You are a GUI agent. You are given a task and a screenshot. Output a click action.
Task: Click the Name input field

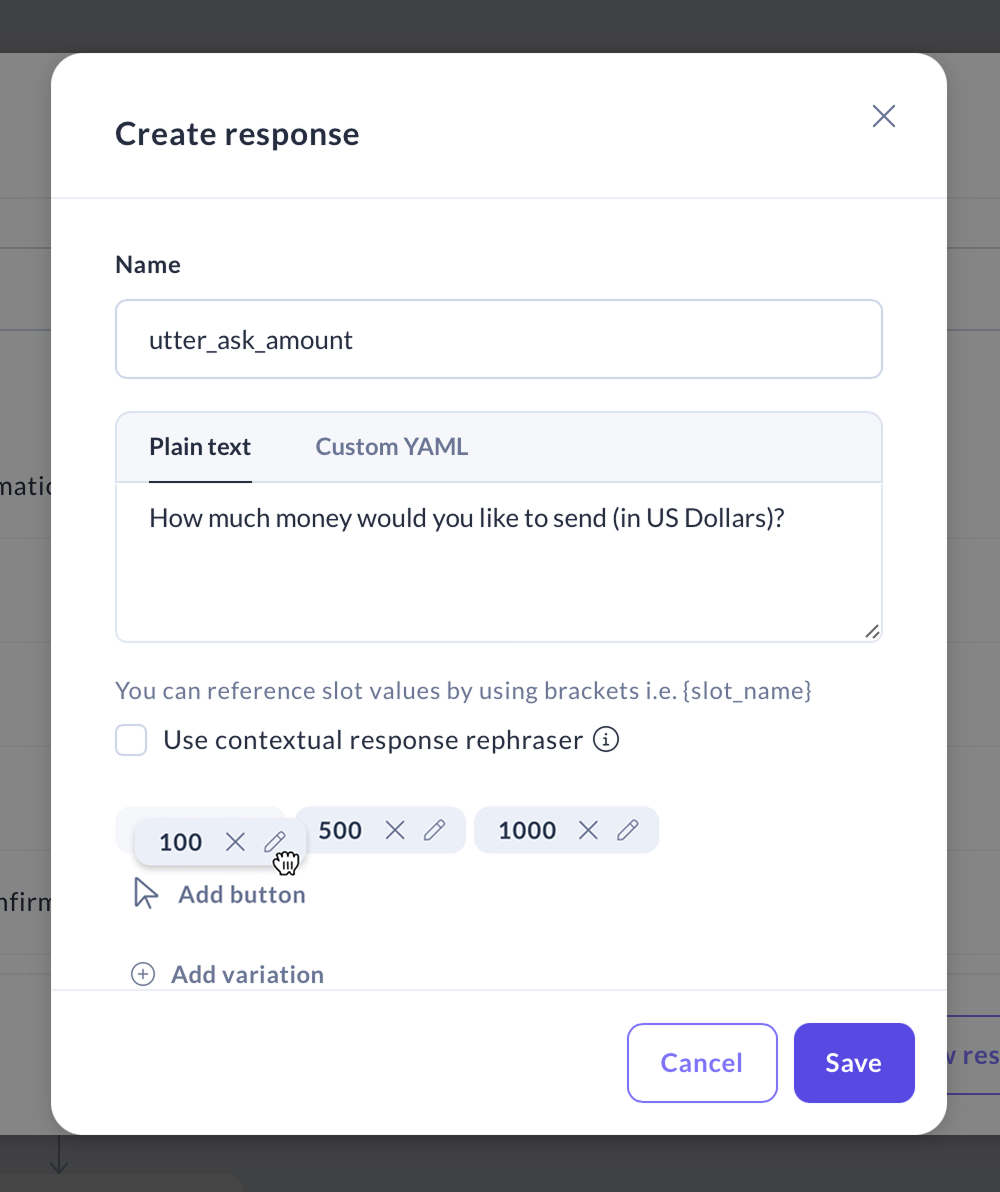click(498, 340)
